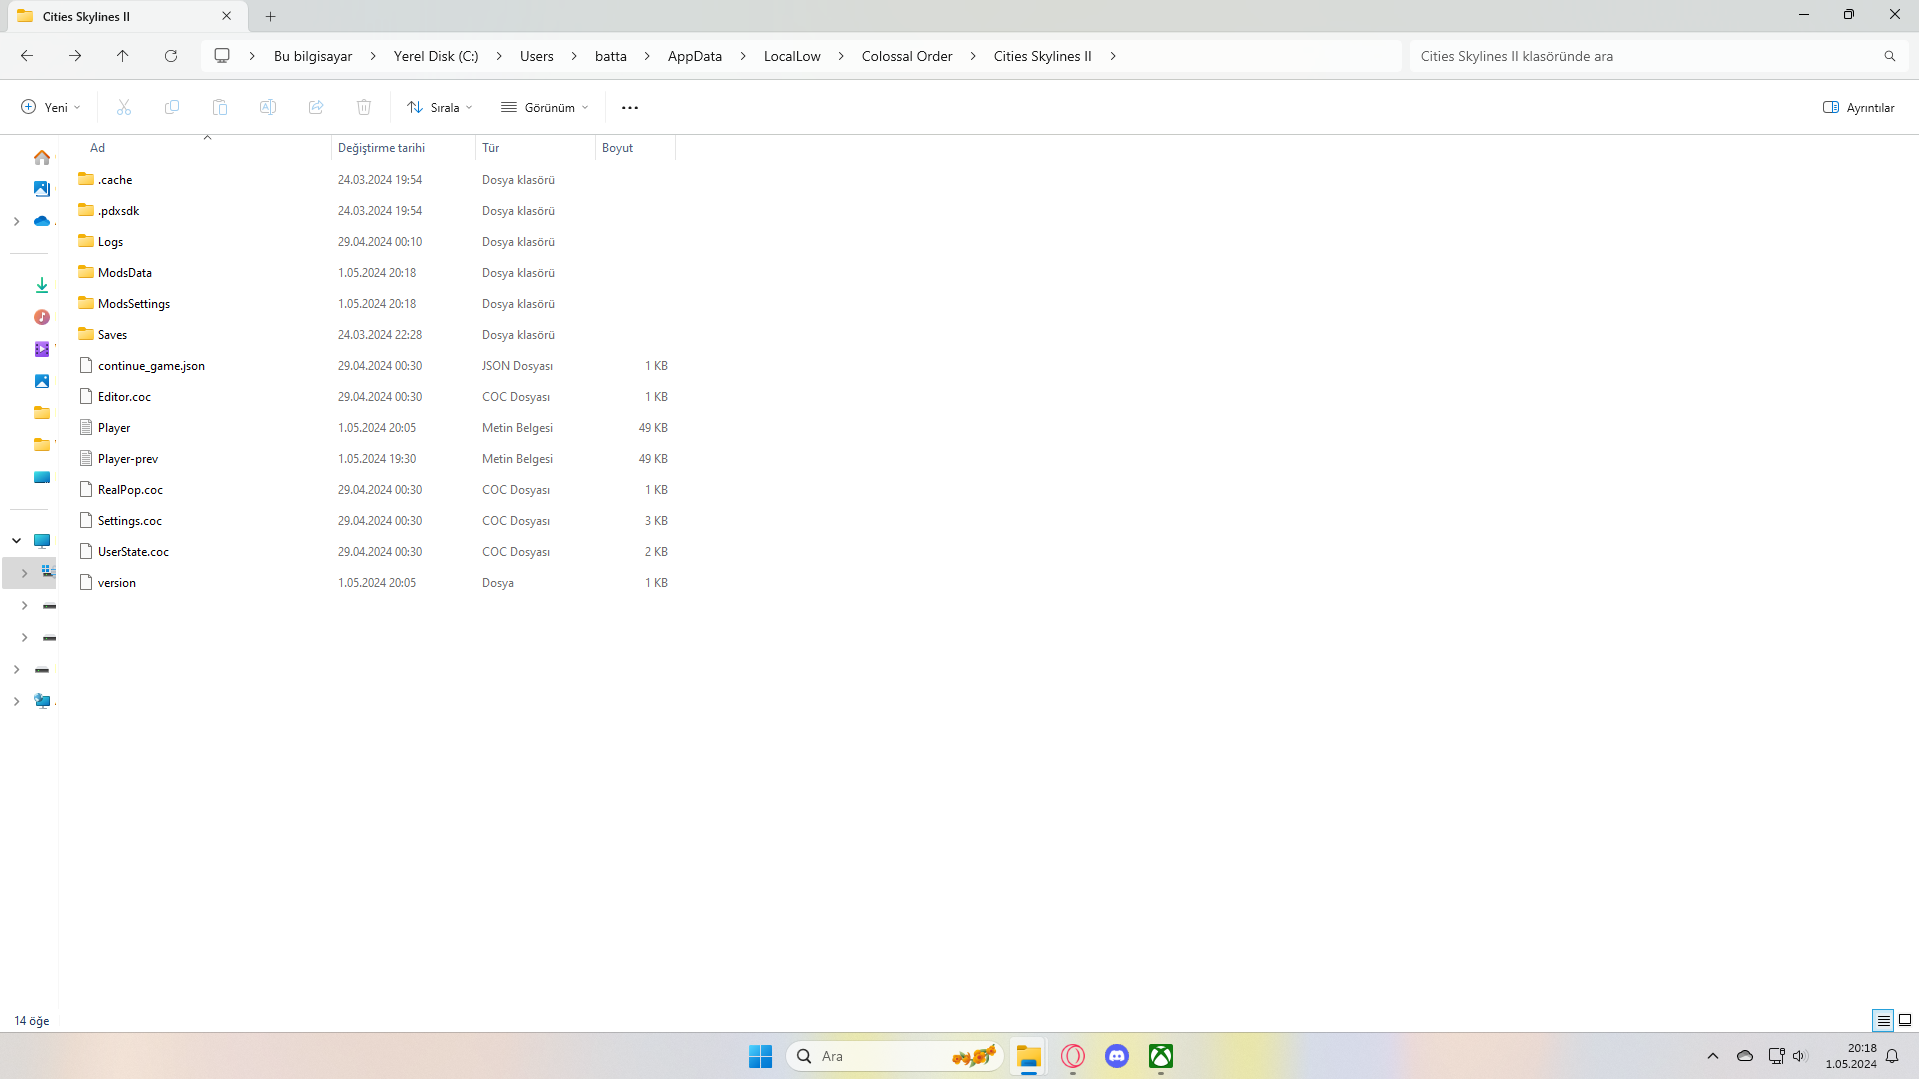Click the Paste clipboard icon

click(220, 107)
